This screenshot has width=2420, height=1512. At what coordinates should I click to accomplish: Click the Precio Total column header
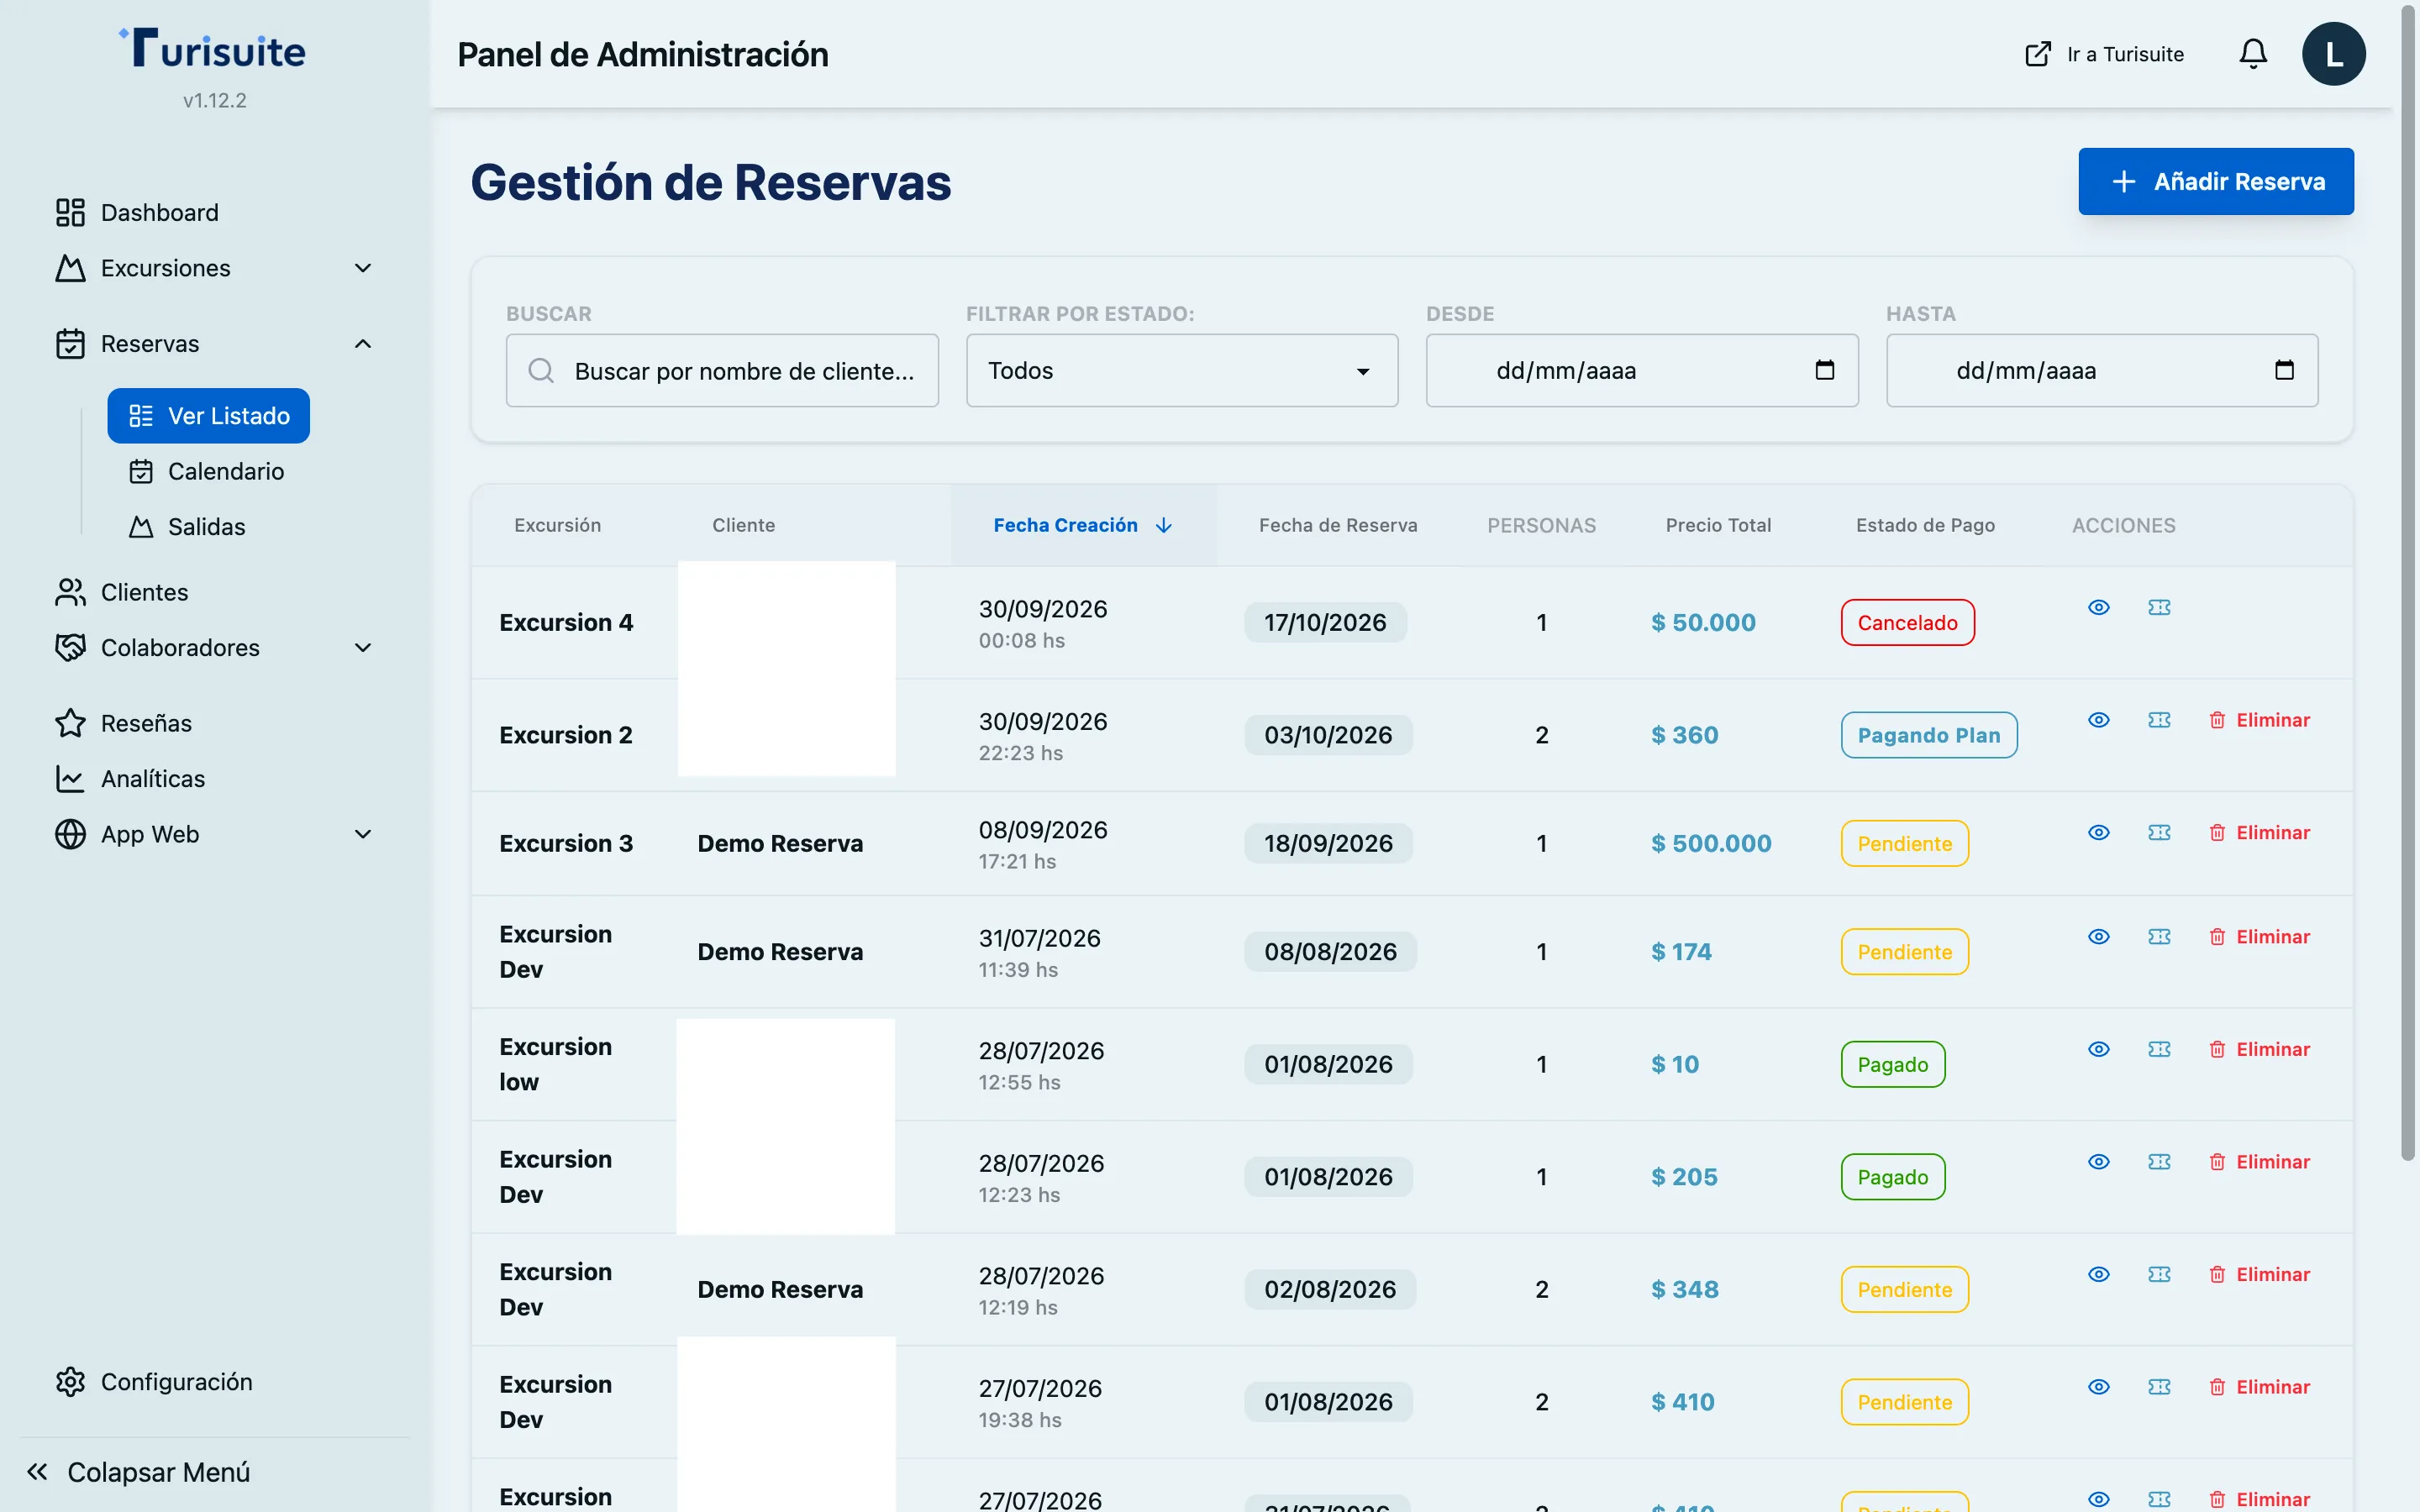[1718, 525]
